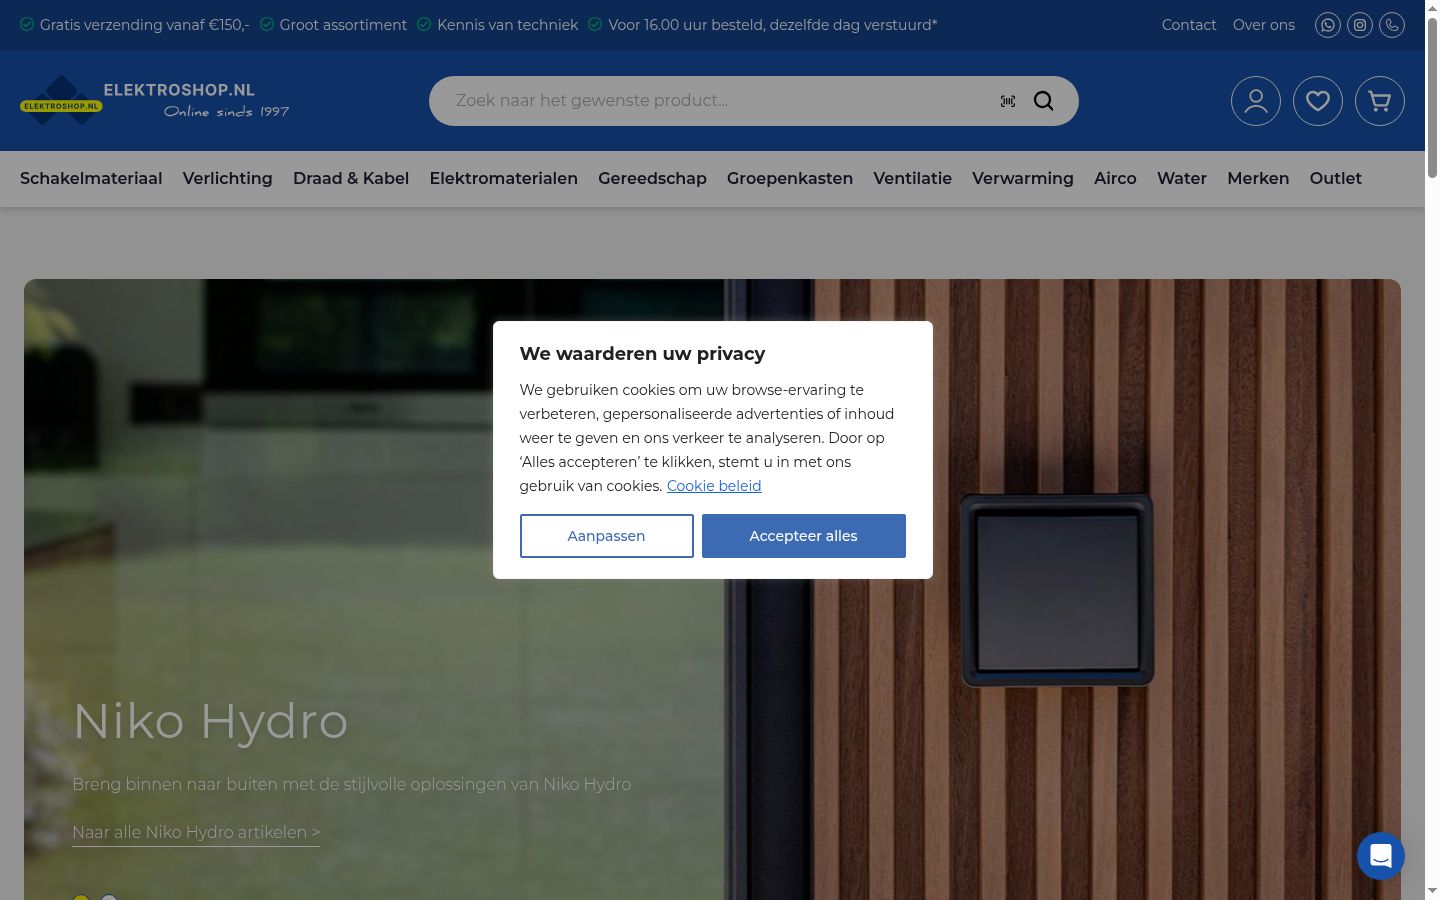Click the magnifying glass search icon
The width and height of the screenshot is (1440, 900).
click(1043, 101)
